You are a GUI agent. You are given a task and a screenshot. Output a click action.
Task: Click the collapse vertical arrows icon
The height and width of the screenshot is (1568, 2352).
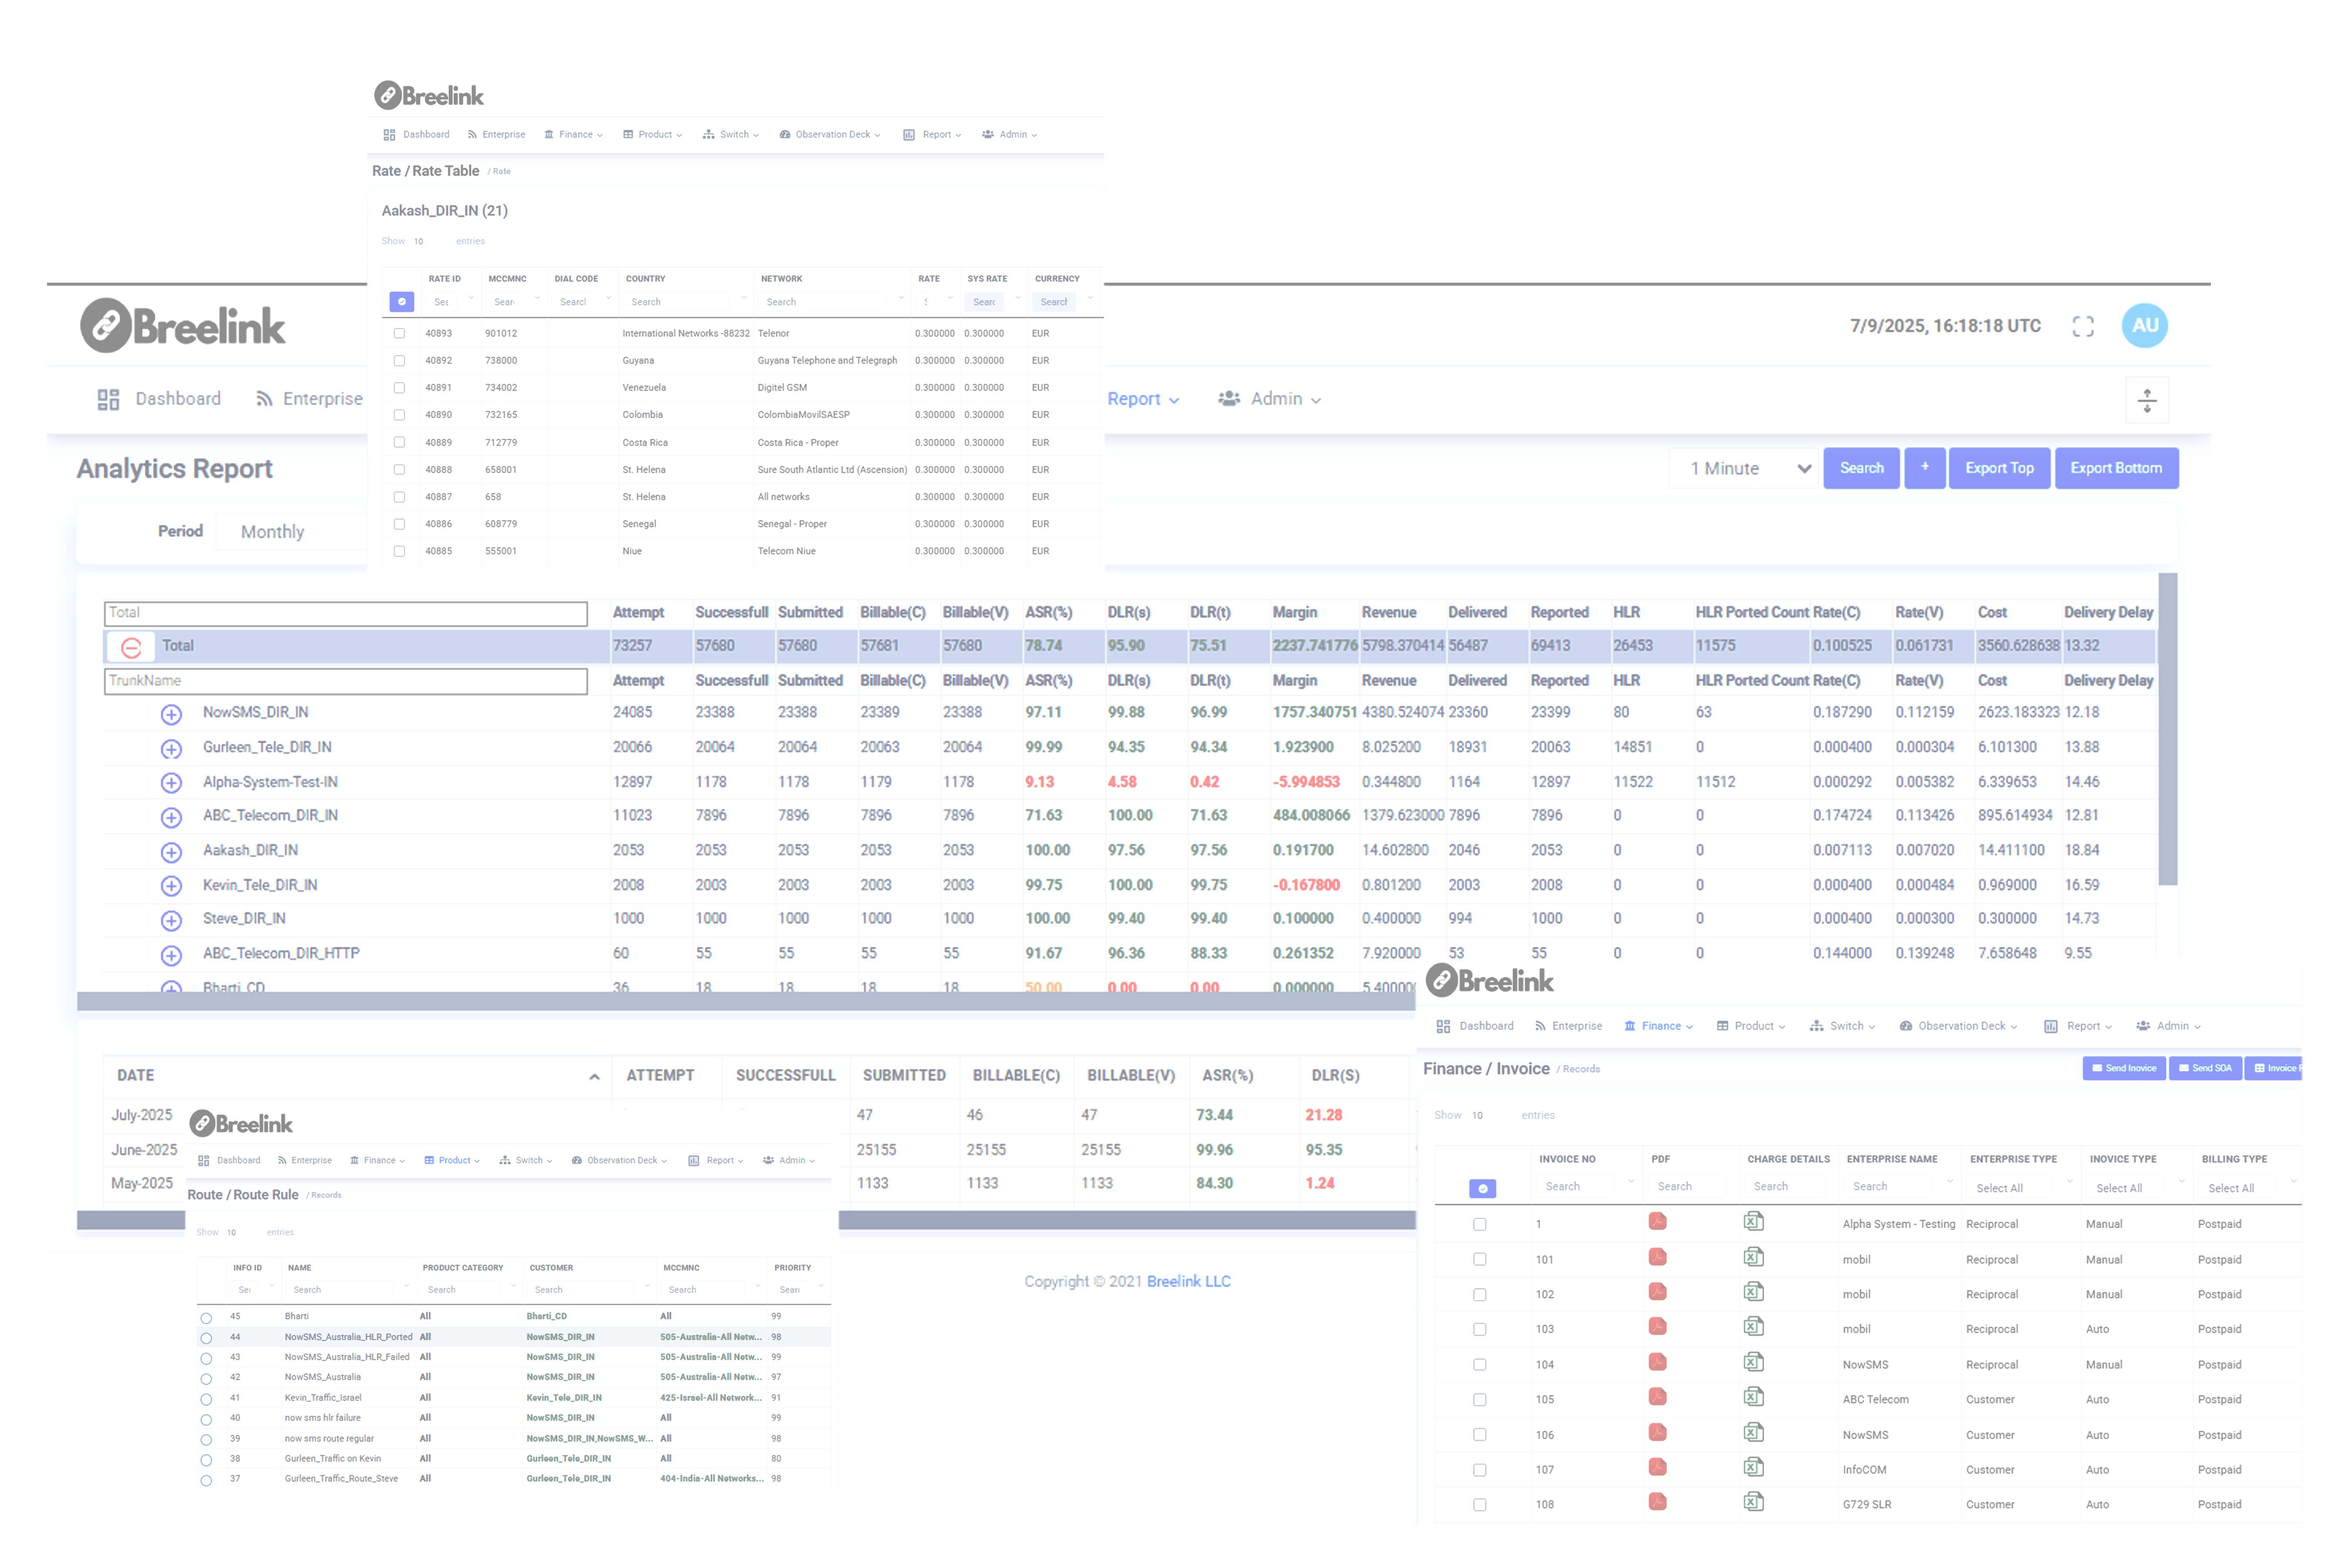tap(2146, 400)
